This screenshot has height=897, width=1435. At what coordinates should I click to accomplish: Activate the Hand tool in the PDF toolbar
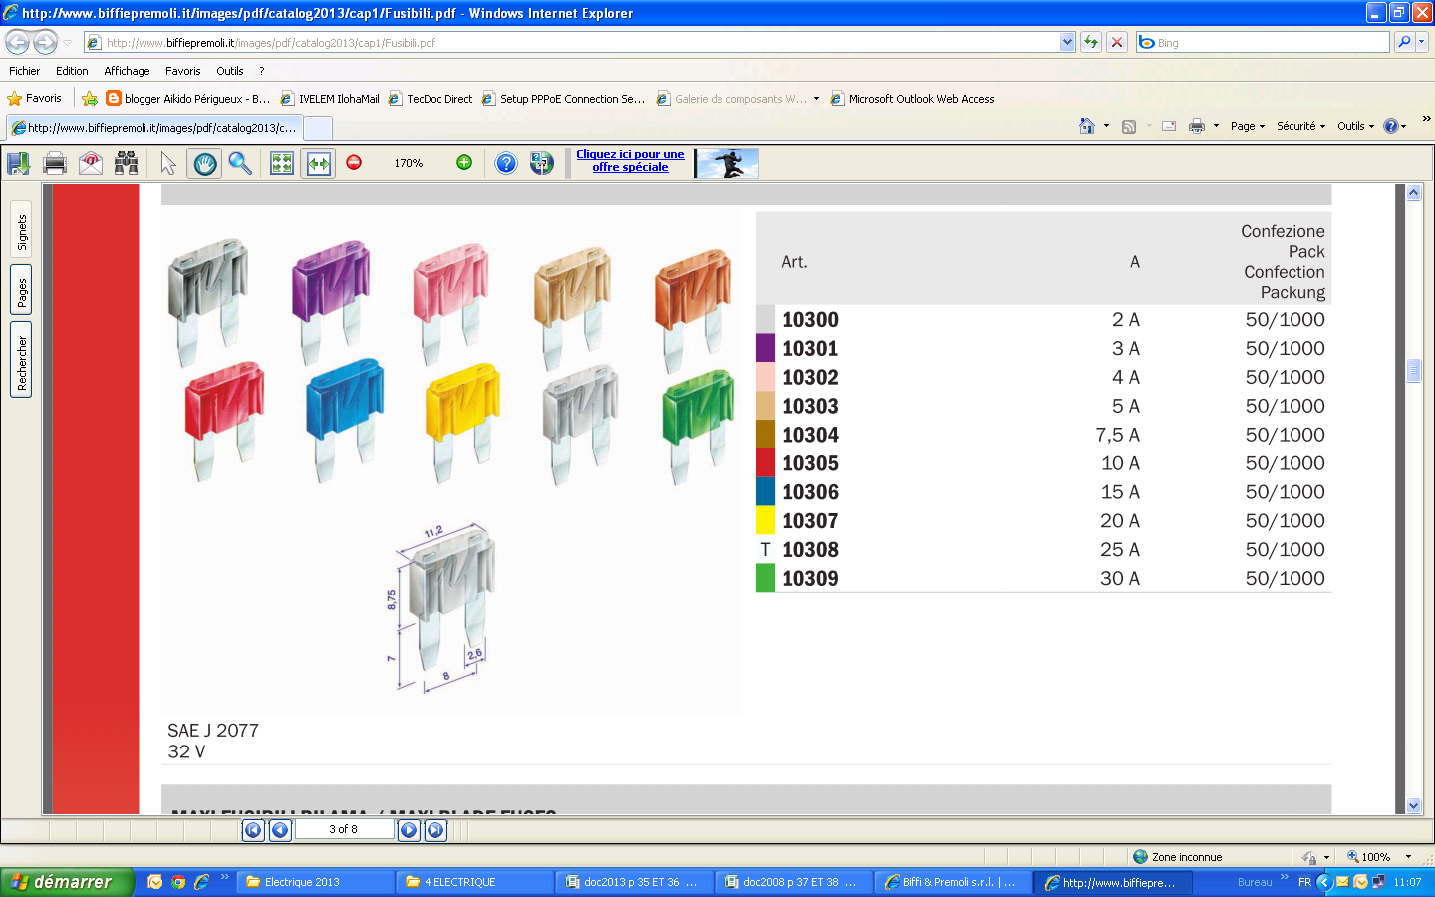(x=205, y=163)
